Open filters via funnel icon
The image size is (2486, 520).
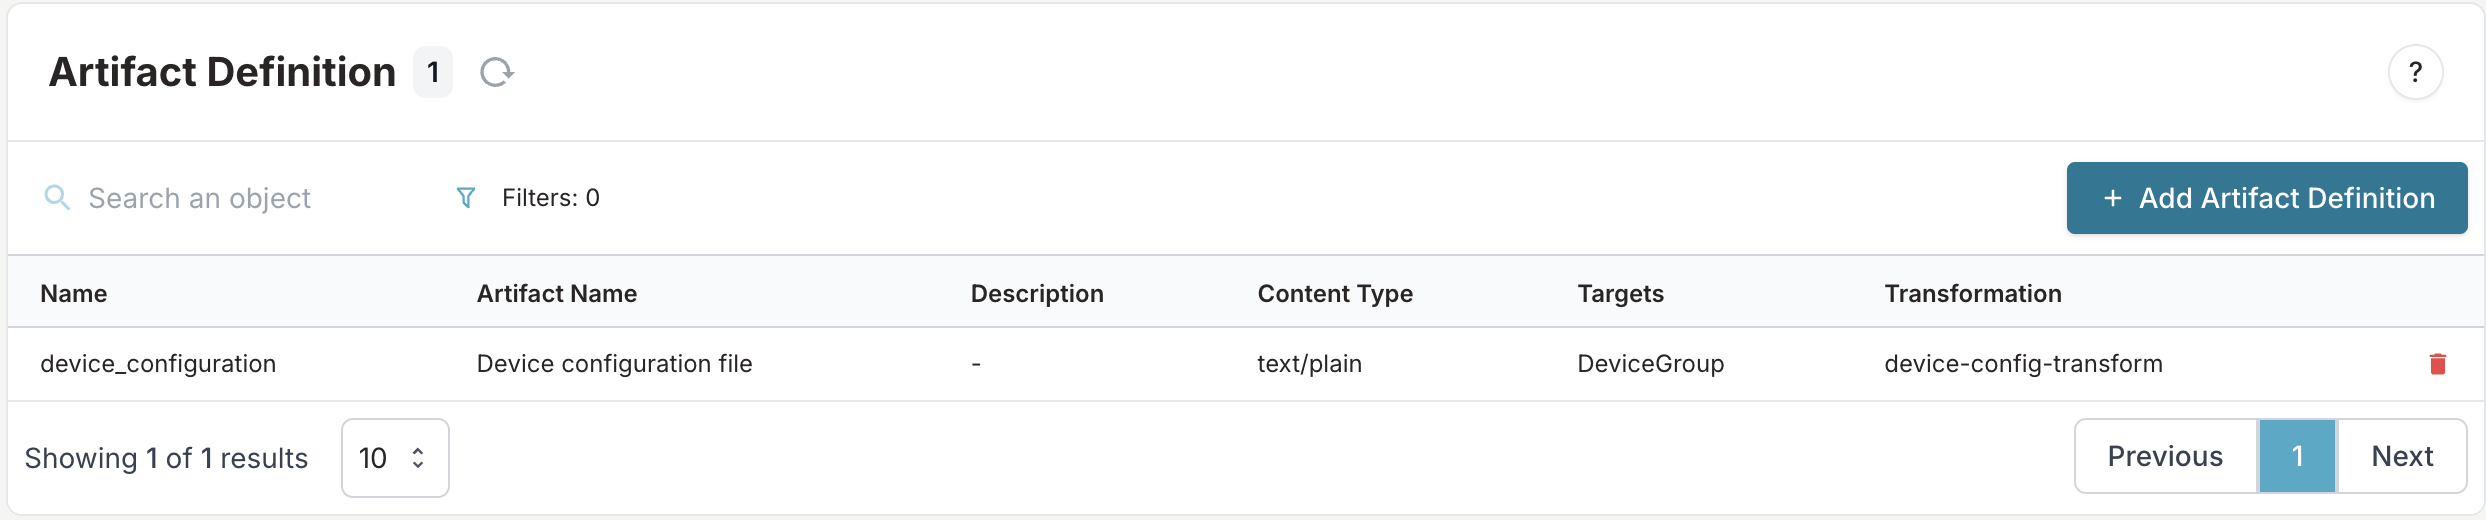click(466, 198)
